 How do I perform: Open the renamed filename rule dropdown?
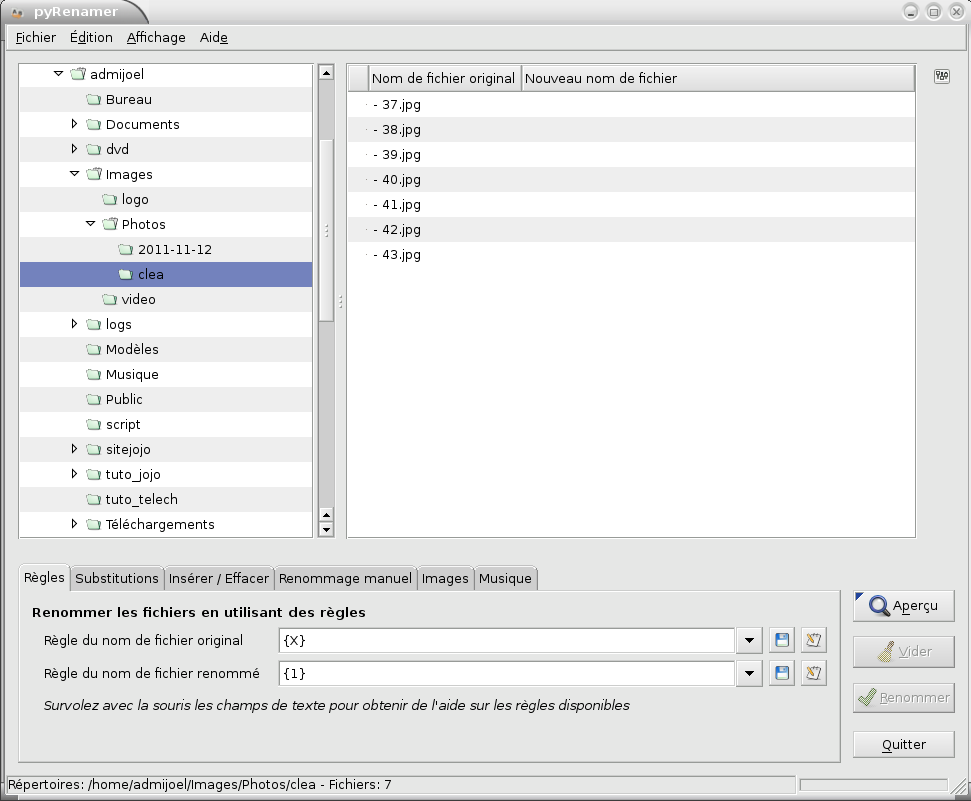(x=749, y=675)
